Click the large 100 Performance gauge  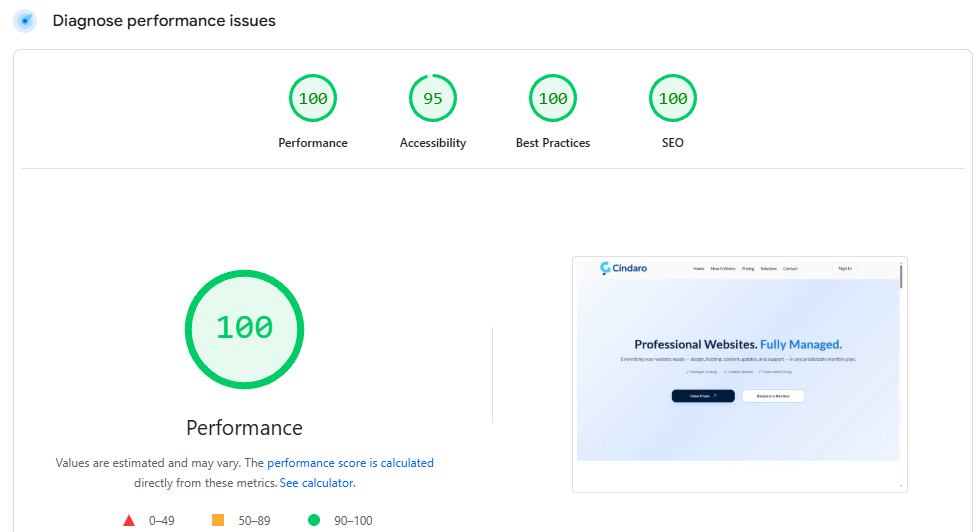coord(244,329)
